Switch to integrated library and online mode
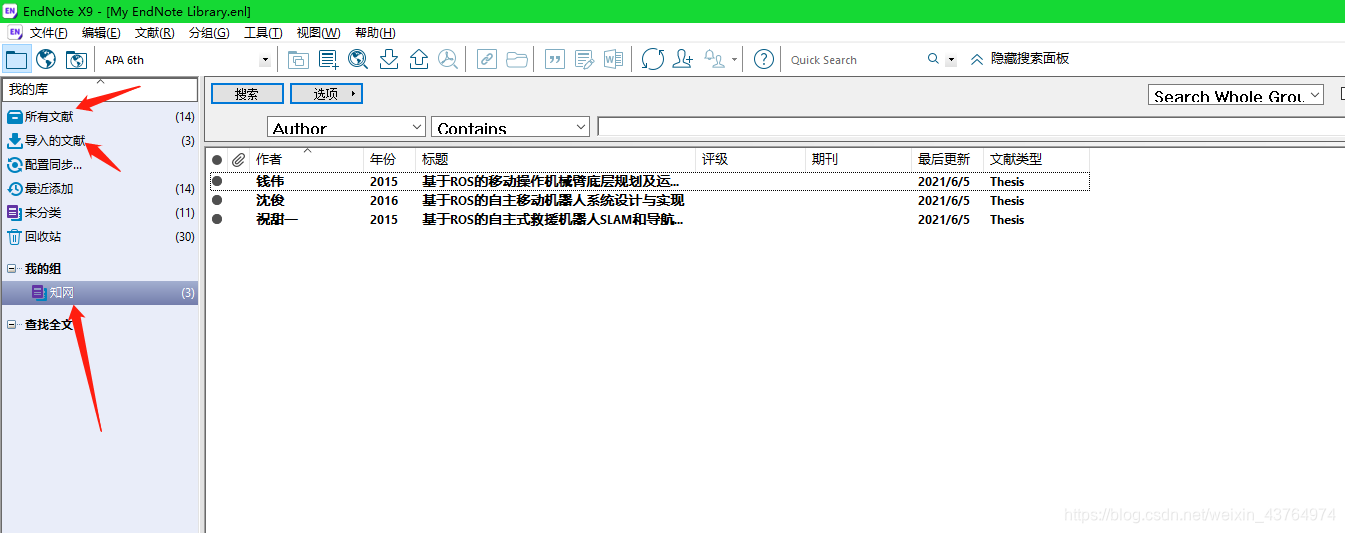1345x533 pixels. (x=76, y=59)
